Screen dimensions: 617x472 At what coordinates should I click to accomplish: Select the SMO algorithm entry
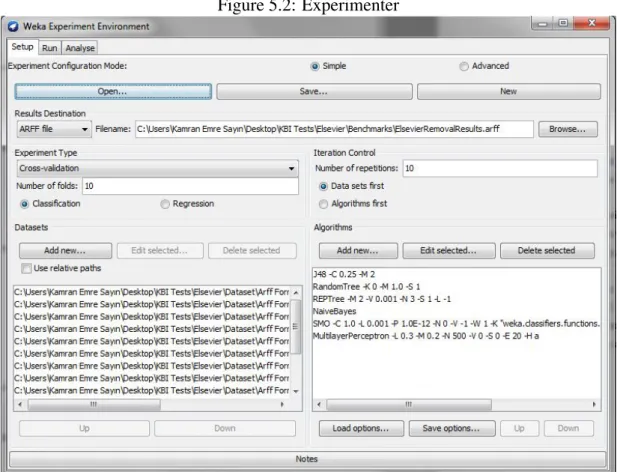click(456, 324)
